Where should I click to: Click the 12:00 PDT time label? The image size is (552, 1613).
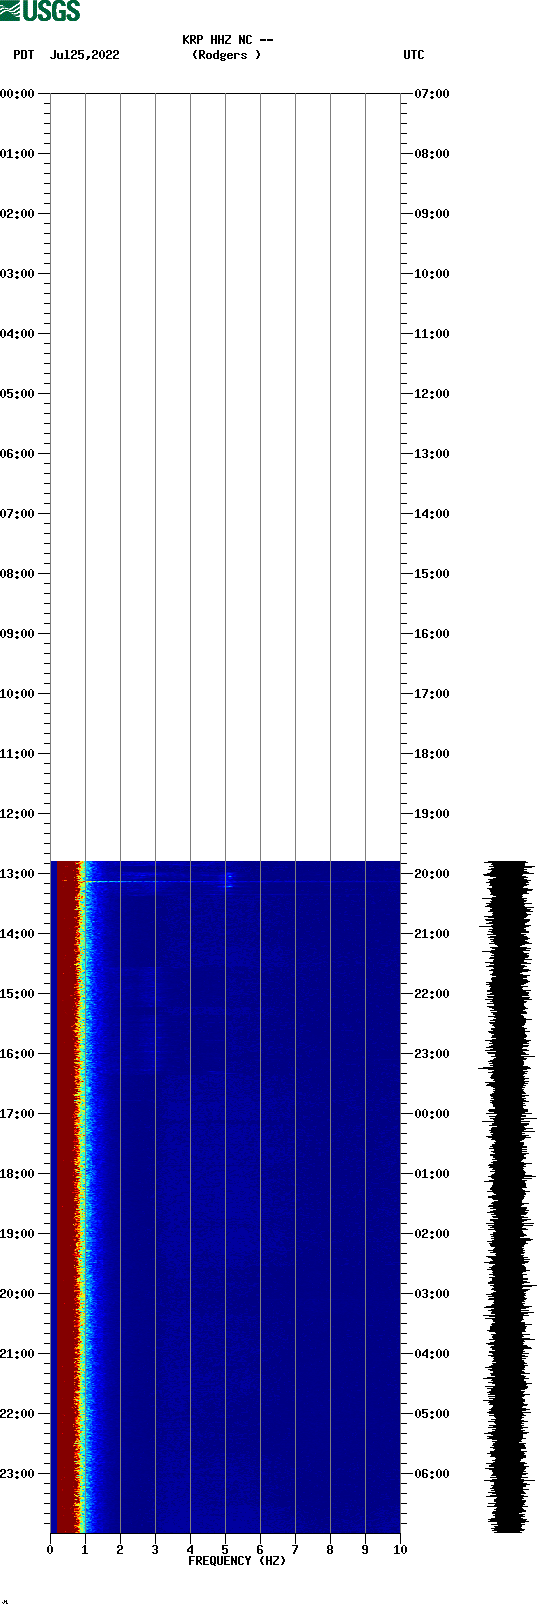tap(17, 814)
